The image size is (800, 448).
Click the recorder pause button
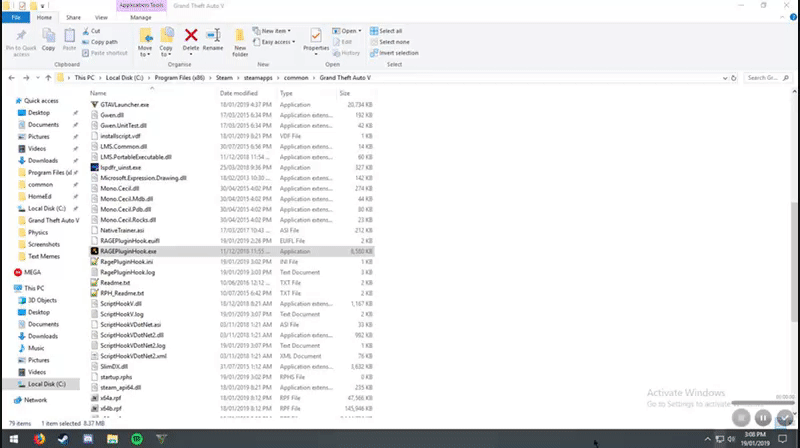763,418
